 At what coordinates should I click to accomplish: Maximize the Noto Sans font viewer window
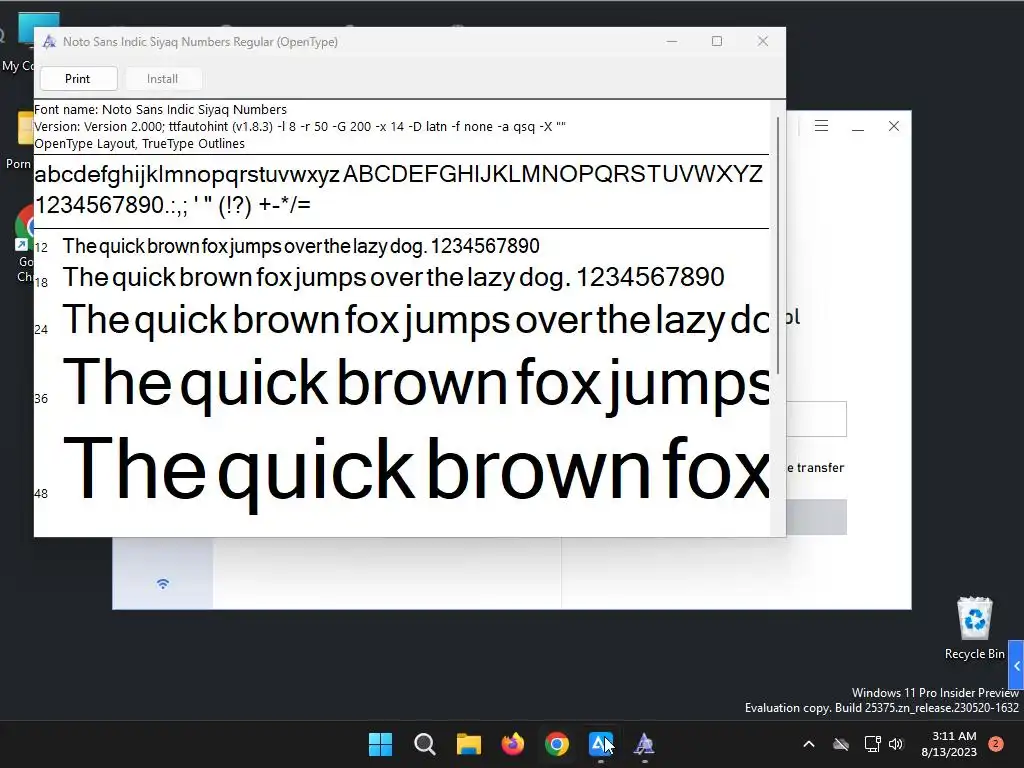pos(717,41)
